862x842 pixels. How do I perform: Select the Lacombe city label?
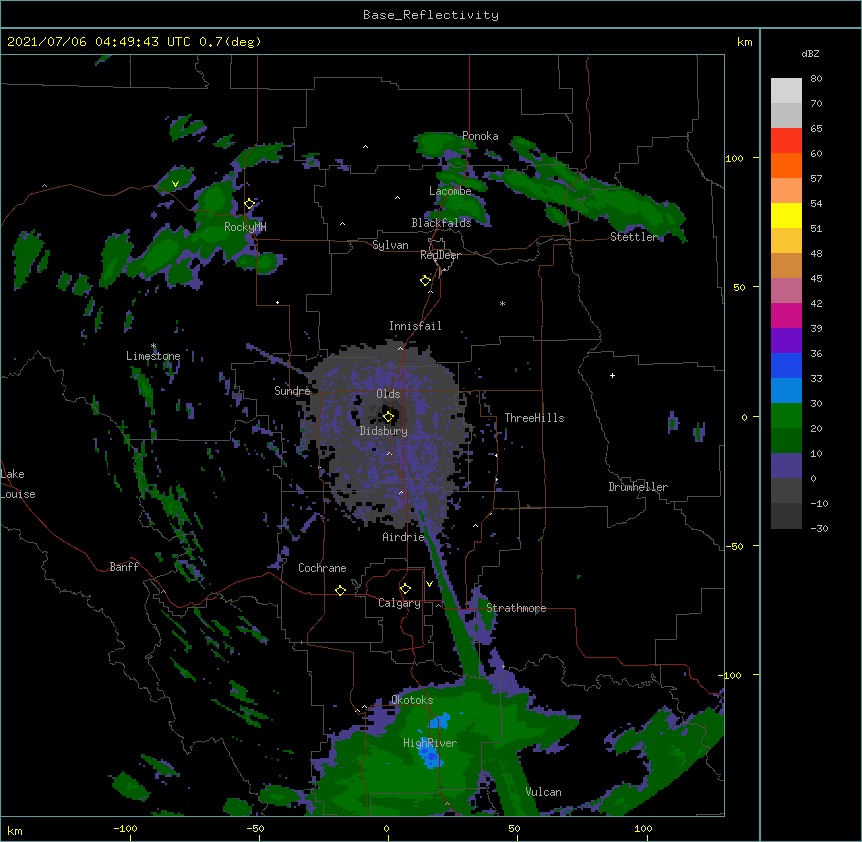450,191
